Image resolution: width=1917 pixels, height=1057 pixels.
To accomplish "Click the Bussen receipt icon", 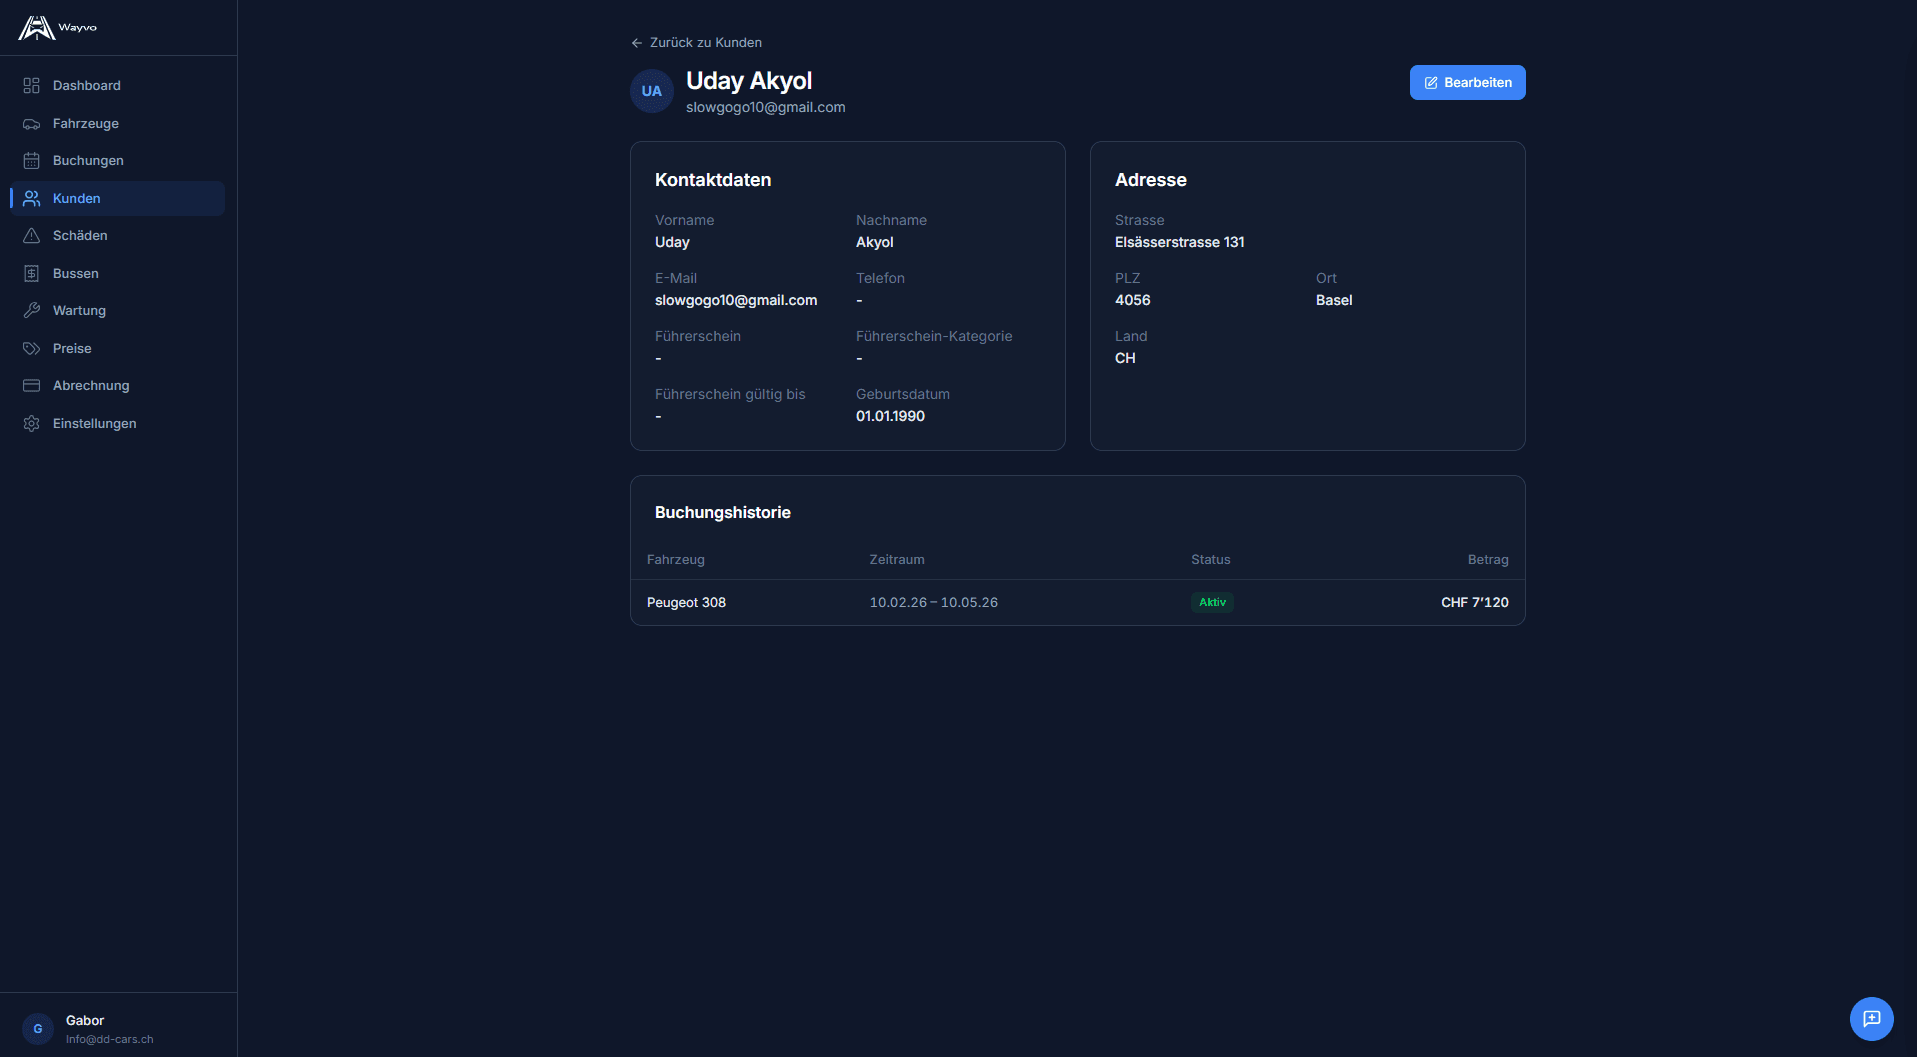I will (x=31, y=274).
